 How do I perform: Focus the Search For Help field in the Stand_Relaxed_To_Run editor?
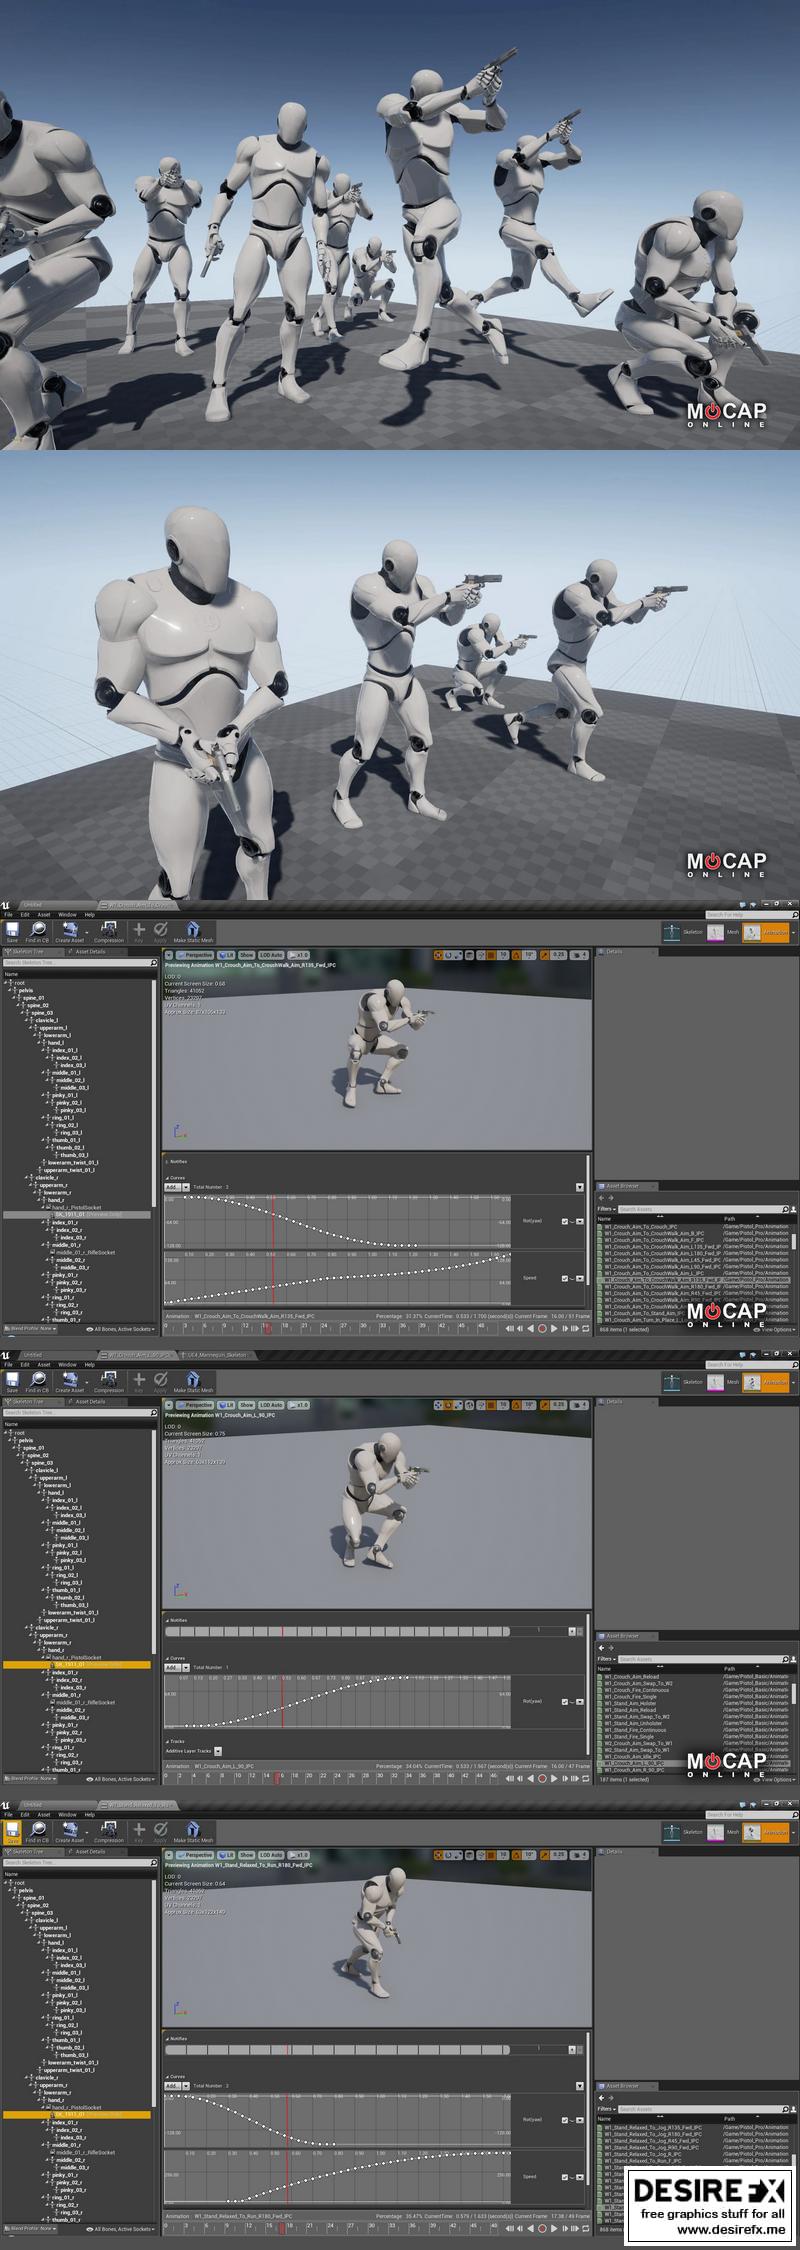tap(751, 1814)
